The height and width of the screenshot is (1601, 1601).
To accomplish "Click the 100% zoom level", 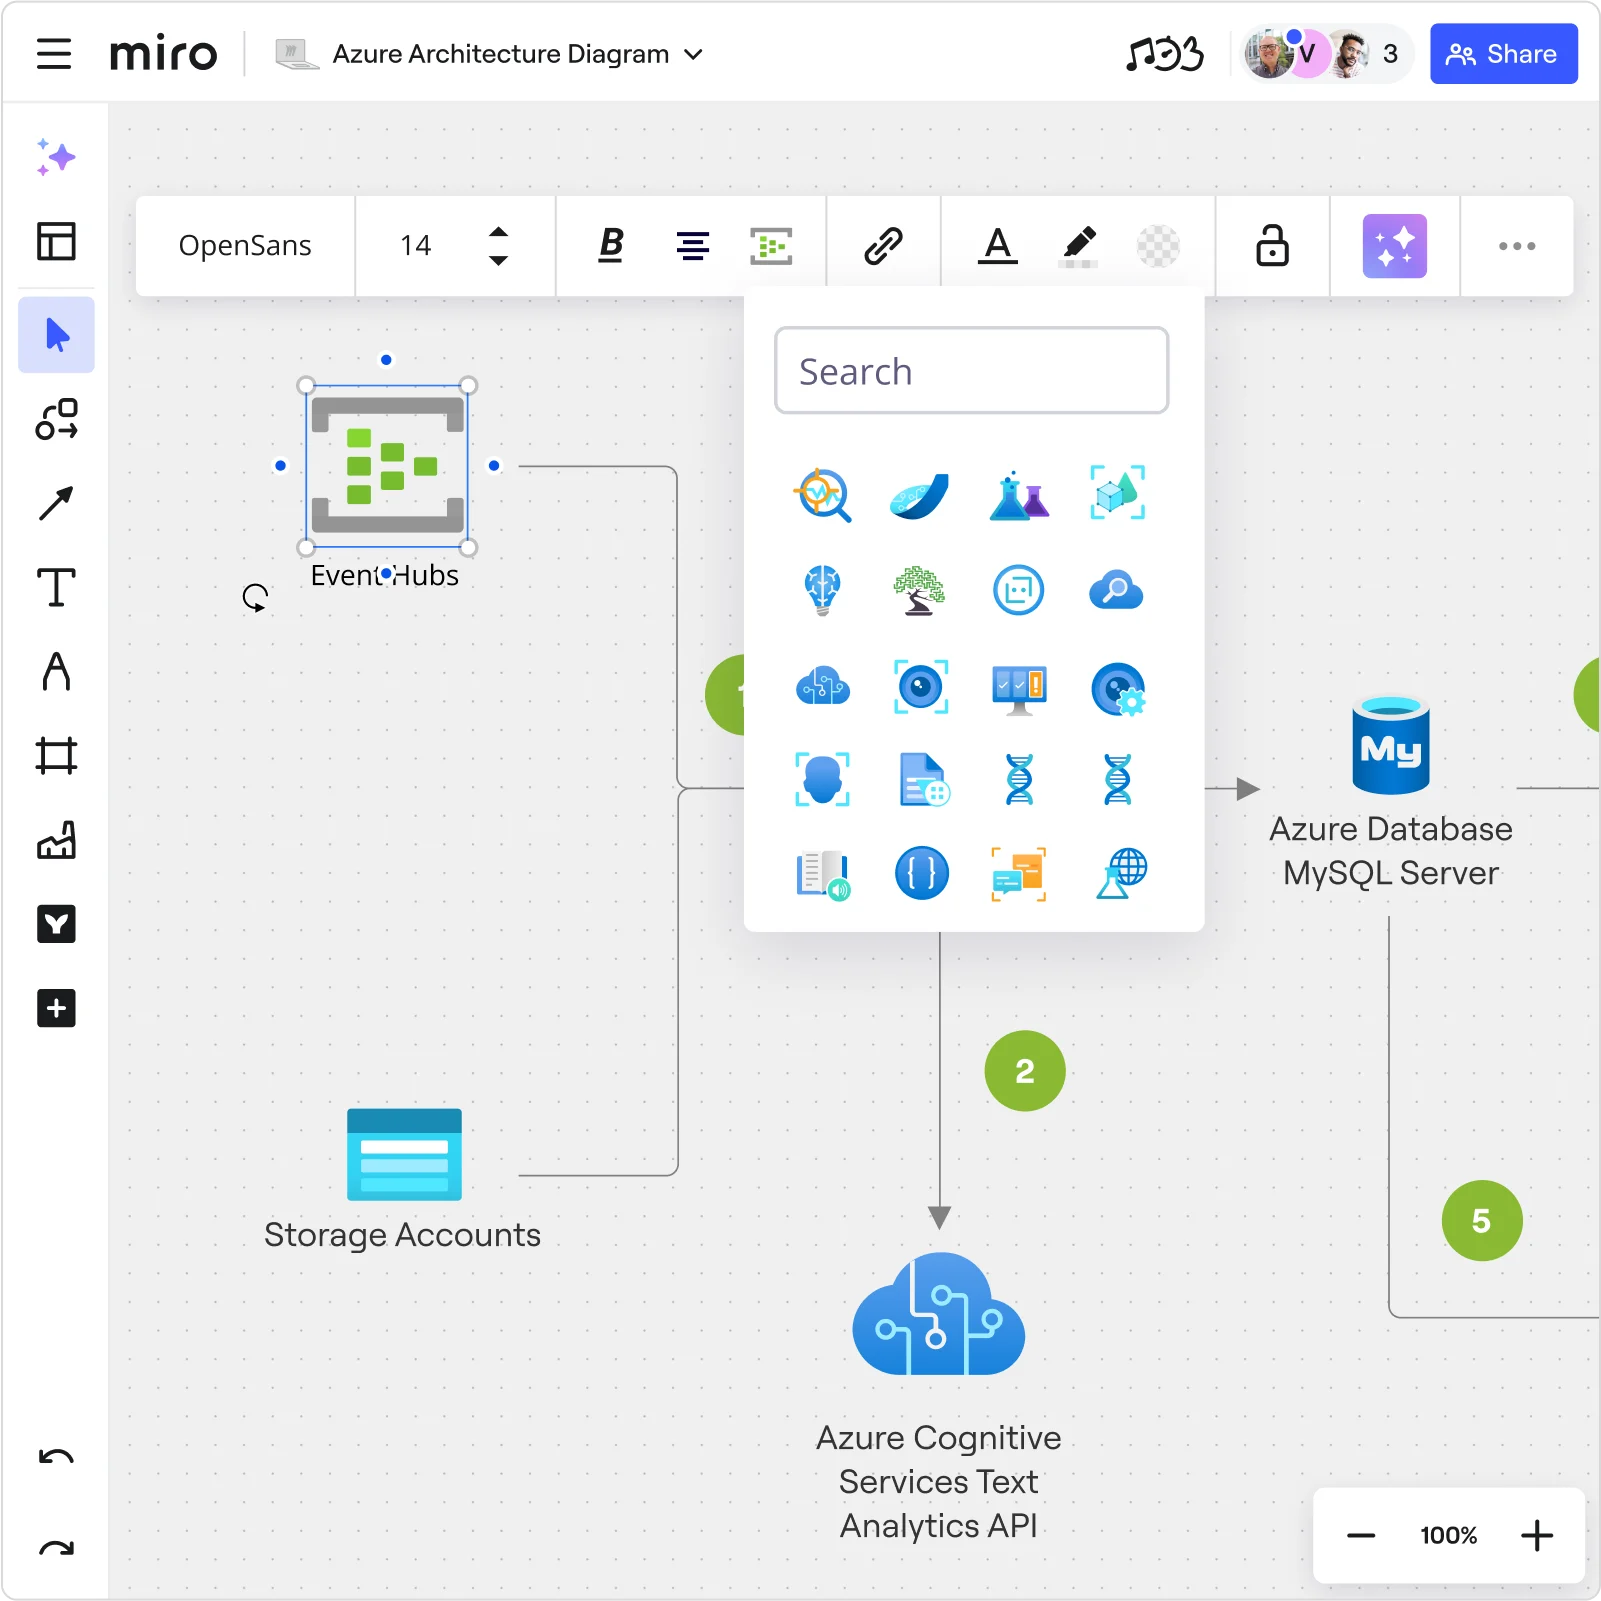I will (x=1448, y=1535).
